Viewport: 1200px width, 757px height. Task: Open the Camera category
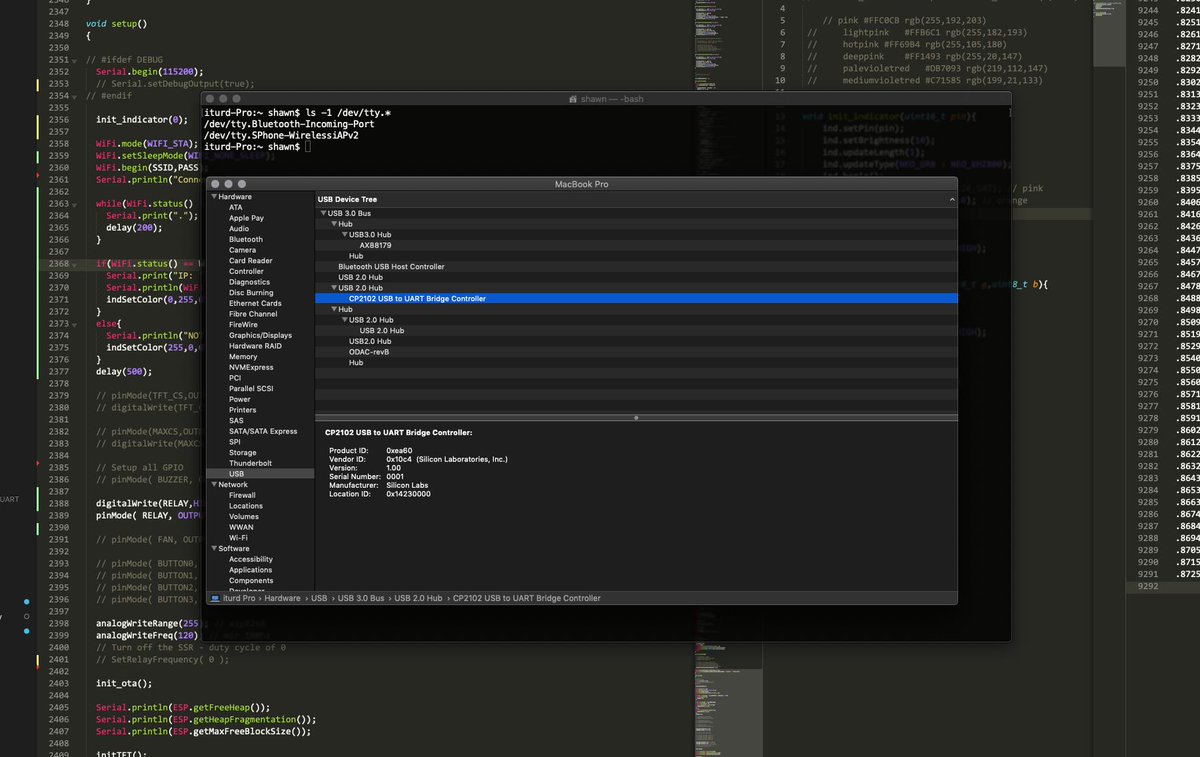point(243,250)
